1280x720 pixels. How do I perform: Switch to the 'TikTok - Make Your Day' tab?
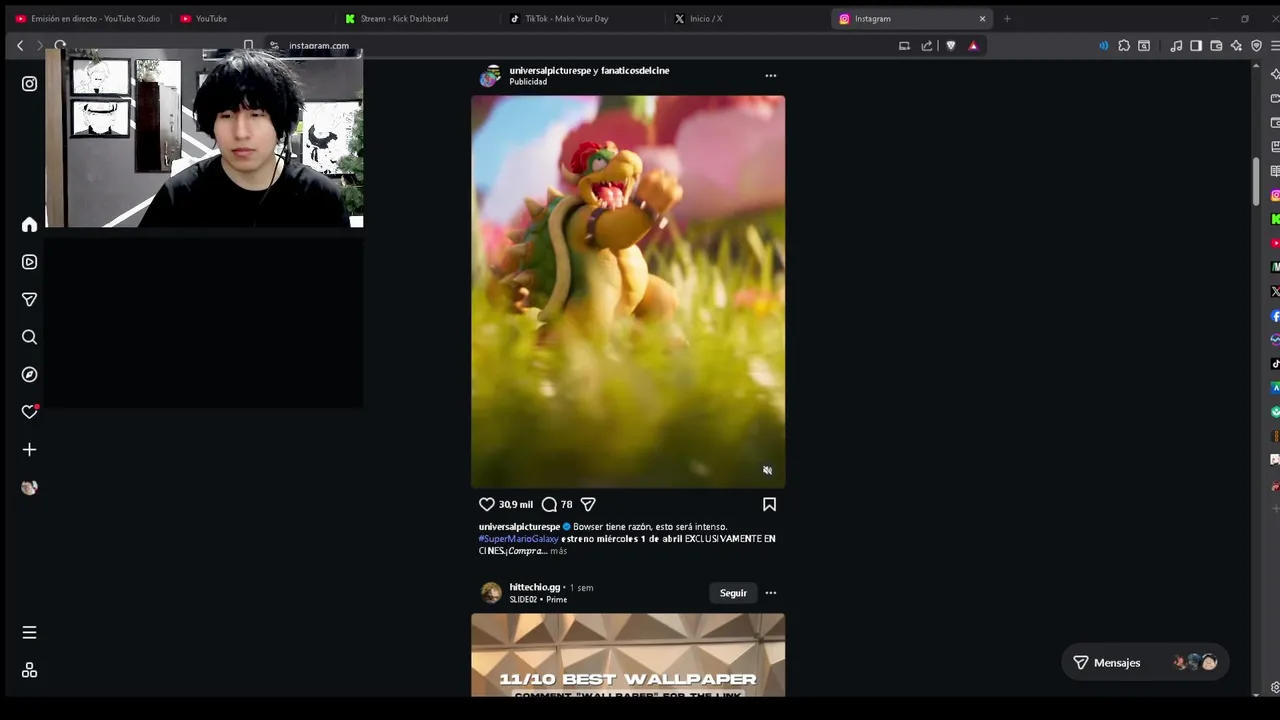point(580,18)
